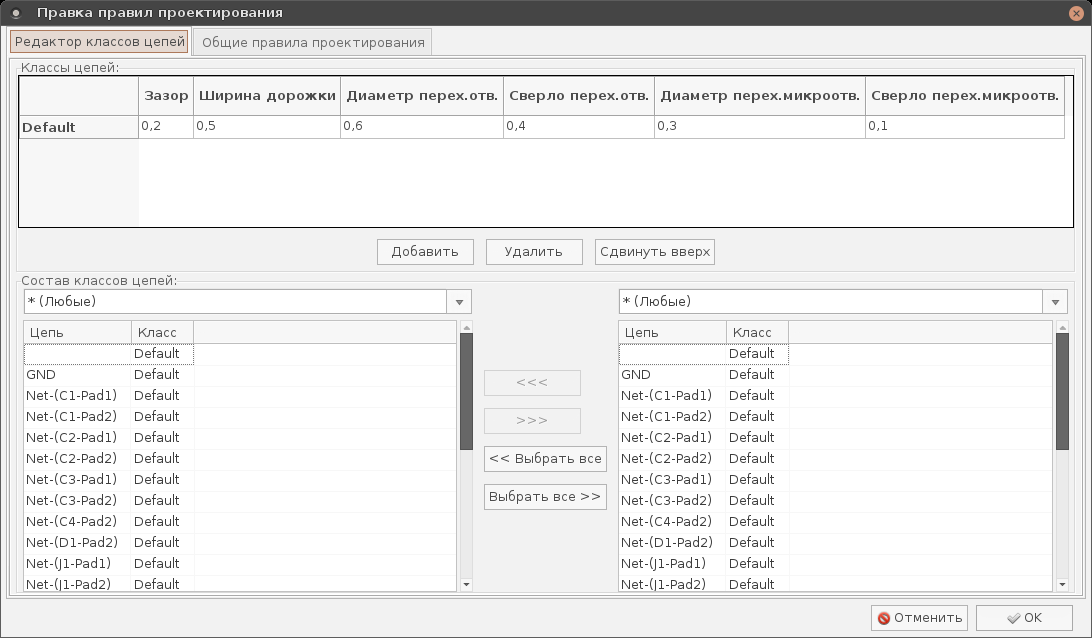Cancel with the Отменить button
This screenshot has height=638, width=1092.
click(x=921, y=618)
